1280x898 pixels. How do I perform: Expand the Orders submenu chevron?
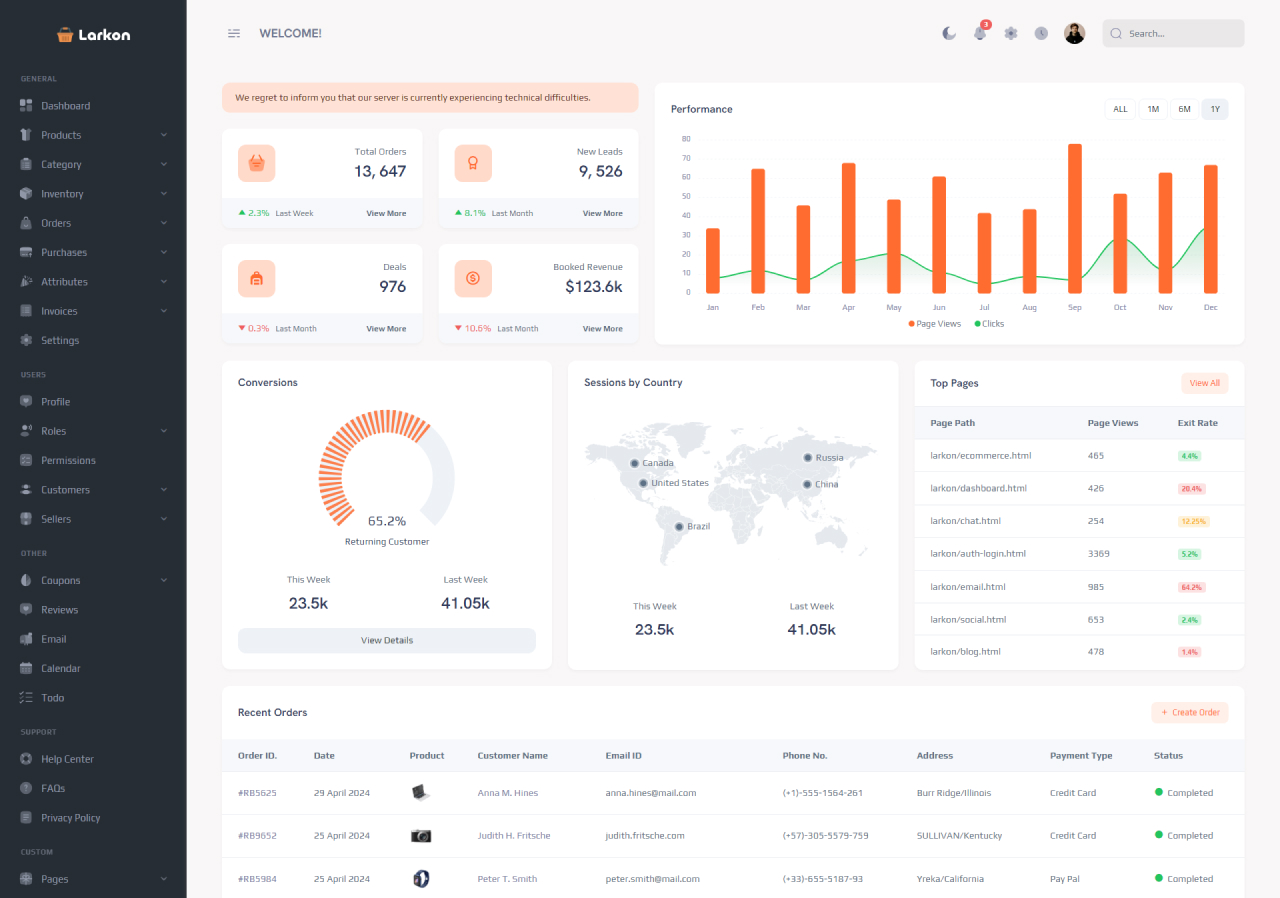point(164,223)
